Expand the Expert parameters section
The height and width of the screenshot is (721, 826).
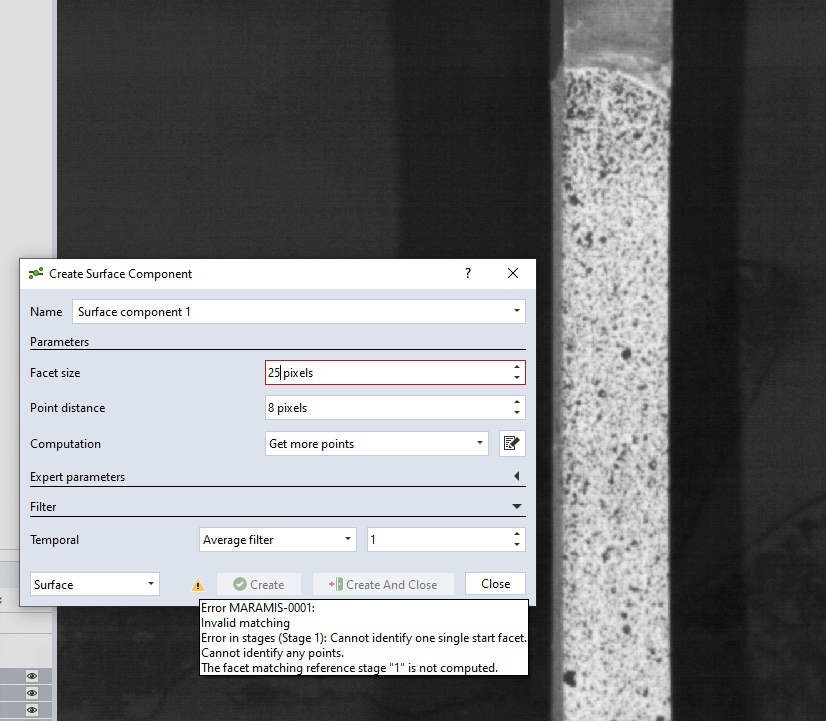516,477
